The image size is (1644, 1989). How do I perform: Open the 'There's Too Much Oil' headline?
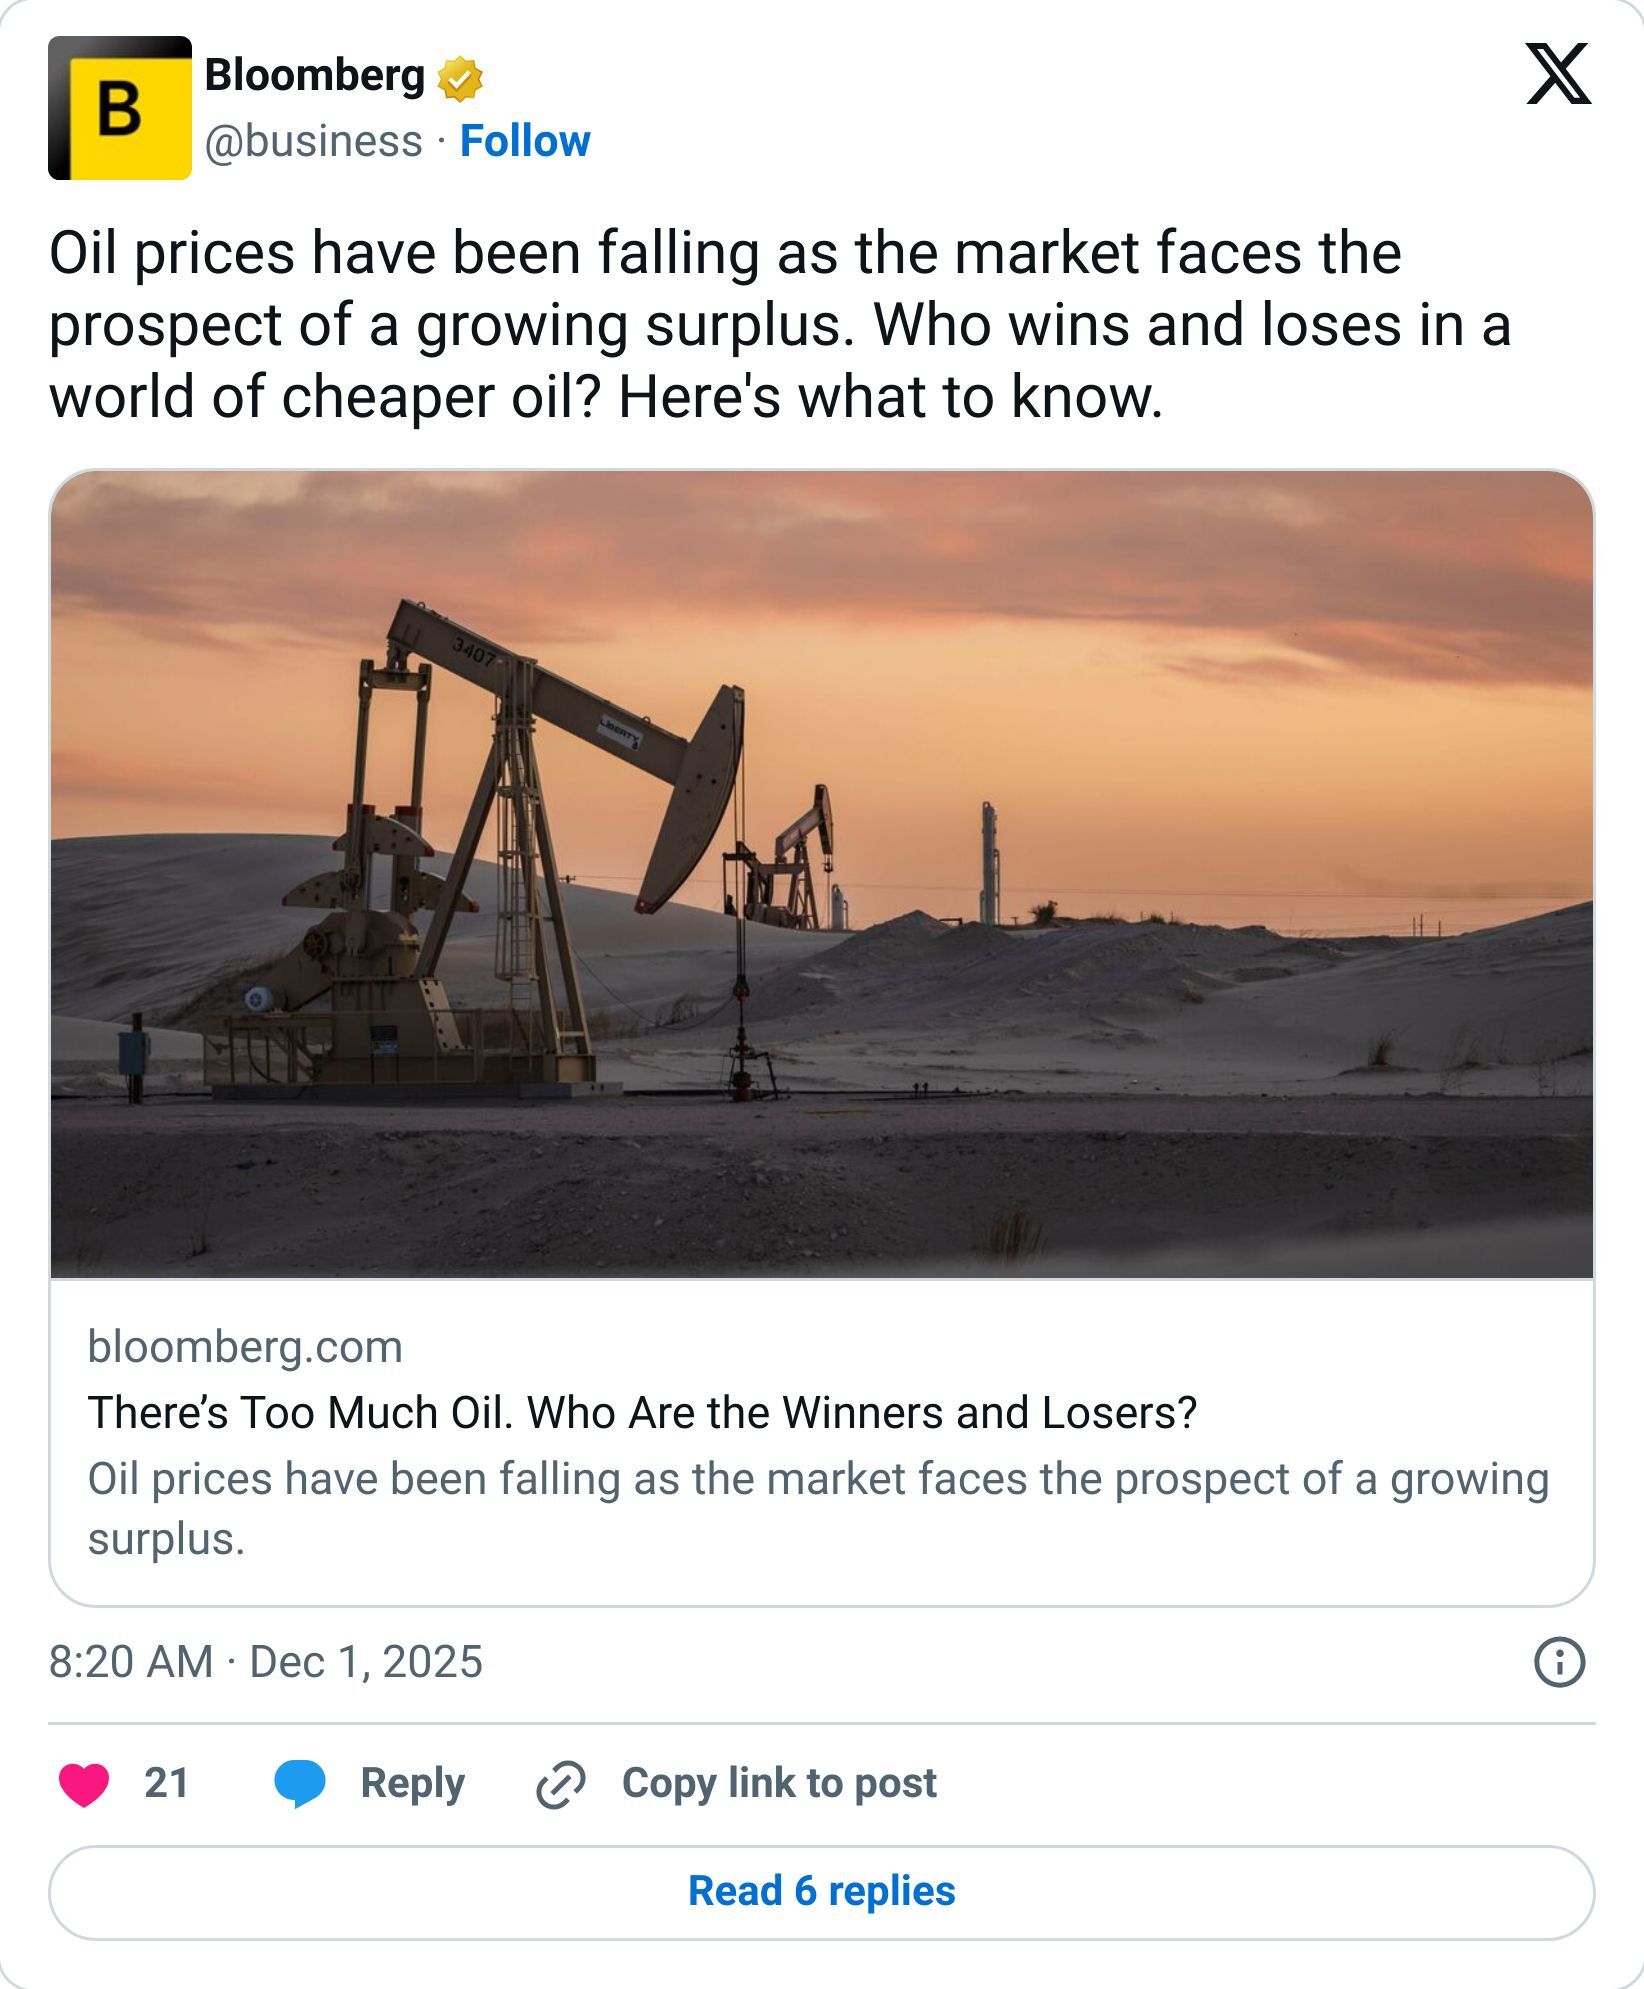(642, 1413)
